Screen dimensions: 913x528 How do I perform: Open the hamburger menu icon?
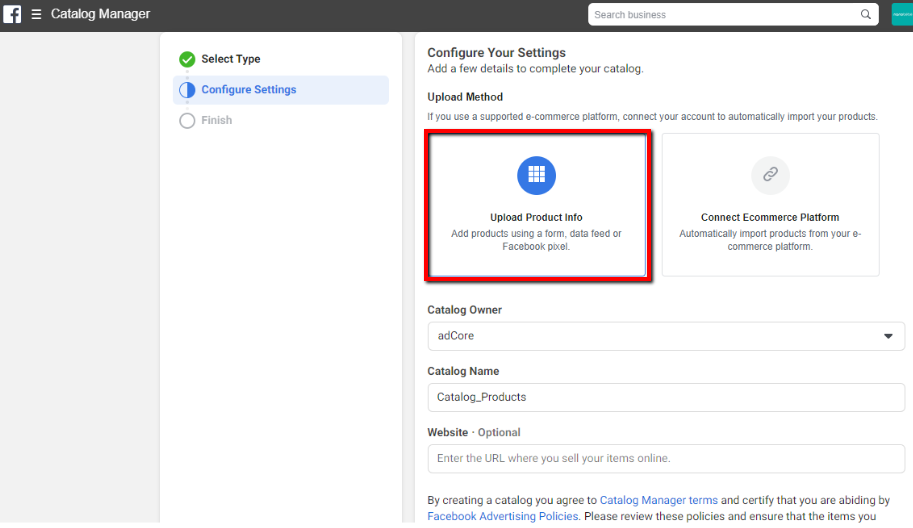click(x=36, y=15)
